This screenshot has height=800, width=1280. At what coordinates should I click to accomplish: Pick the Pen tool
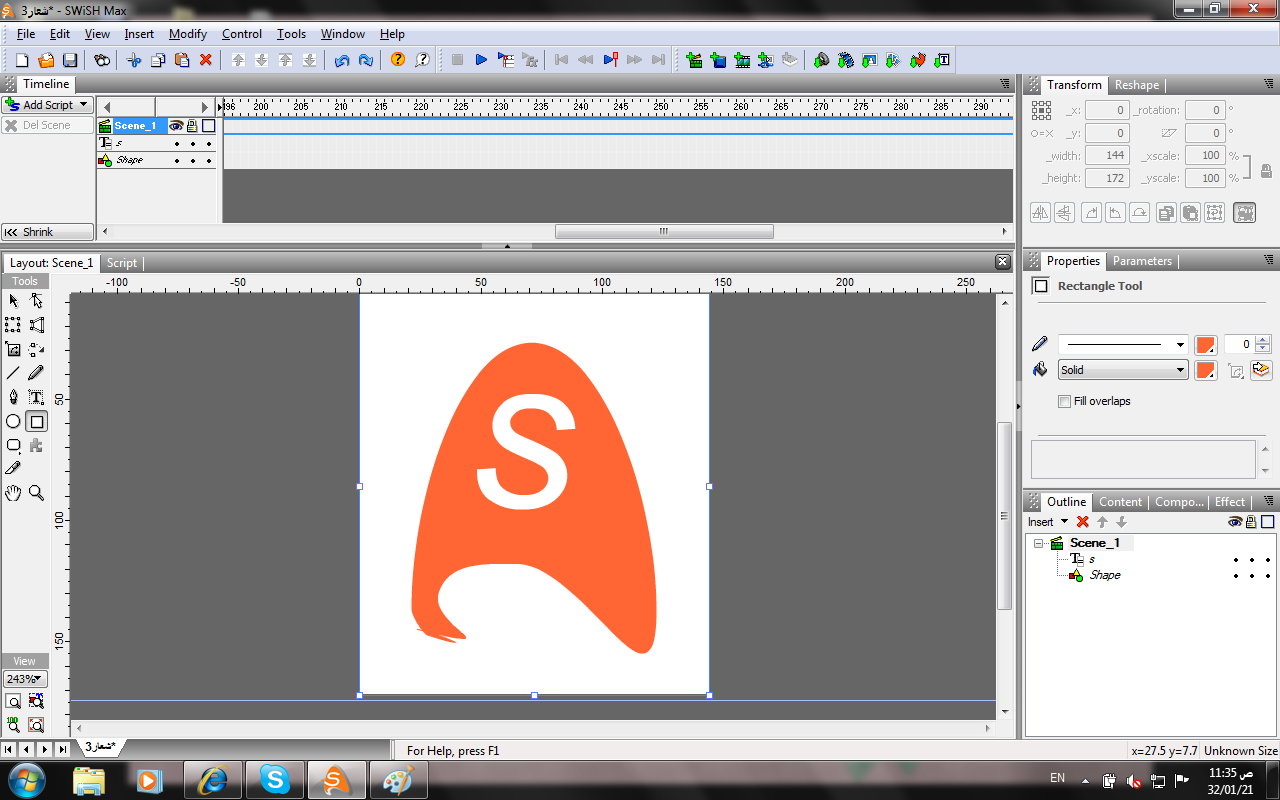coord(13,397)
